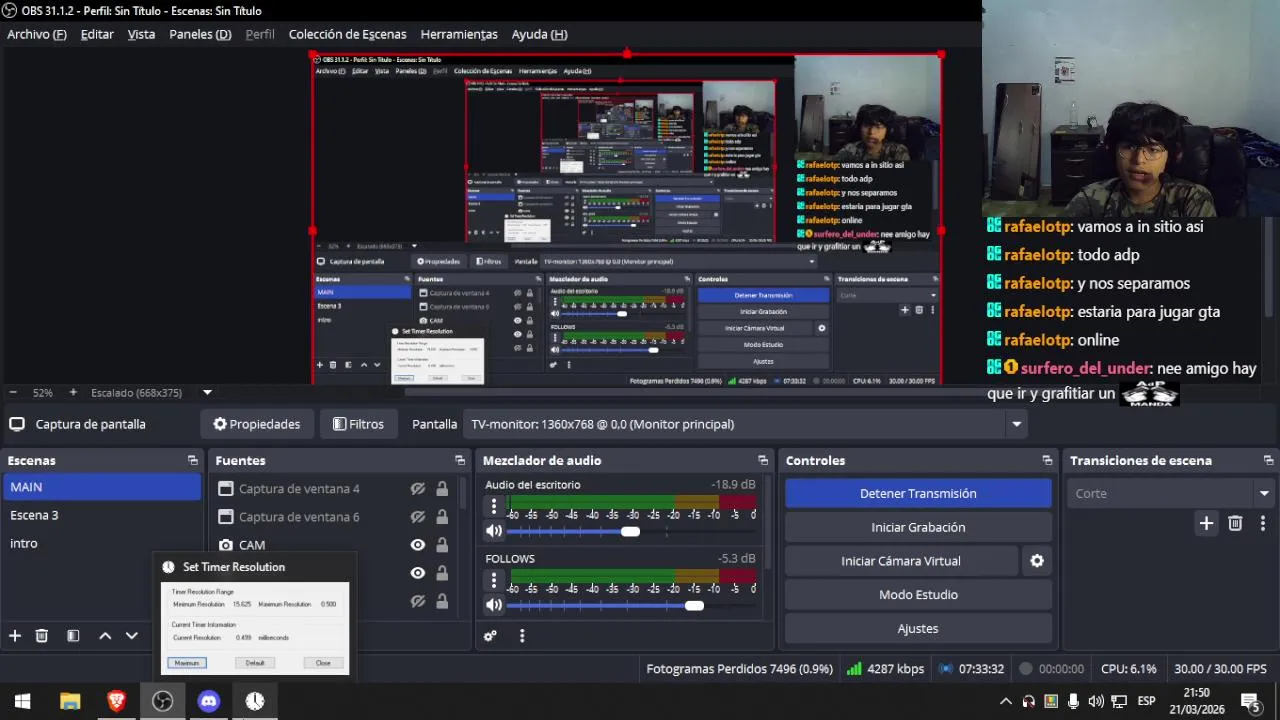Open virtual camera settings gear
This screenshot has height=720, width=1280.
1037,561
